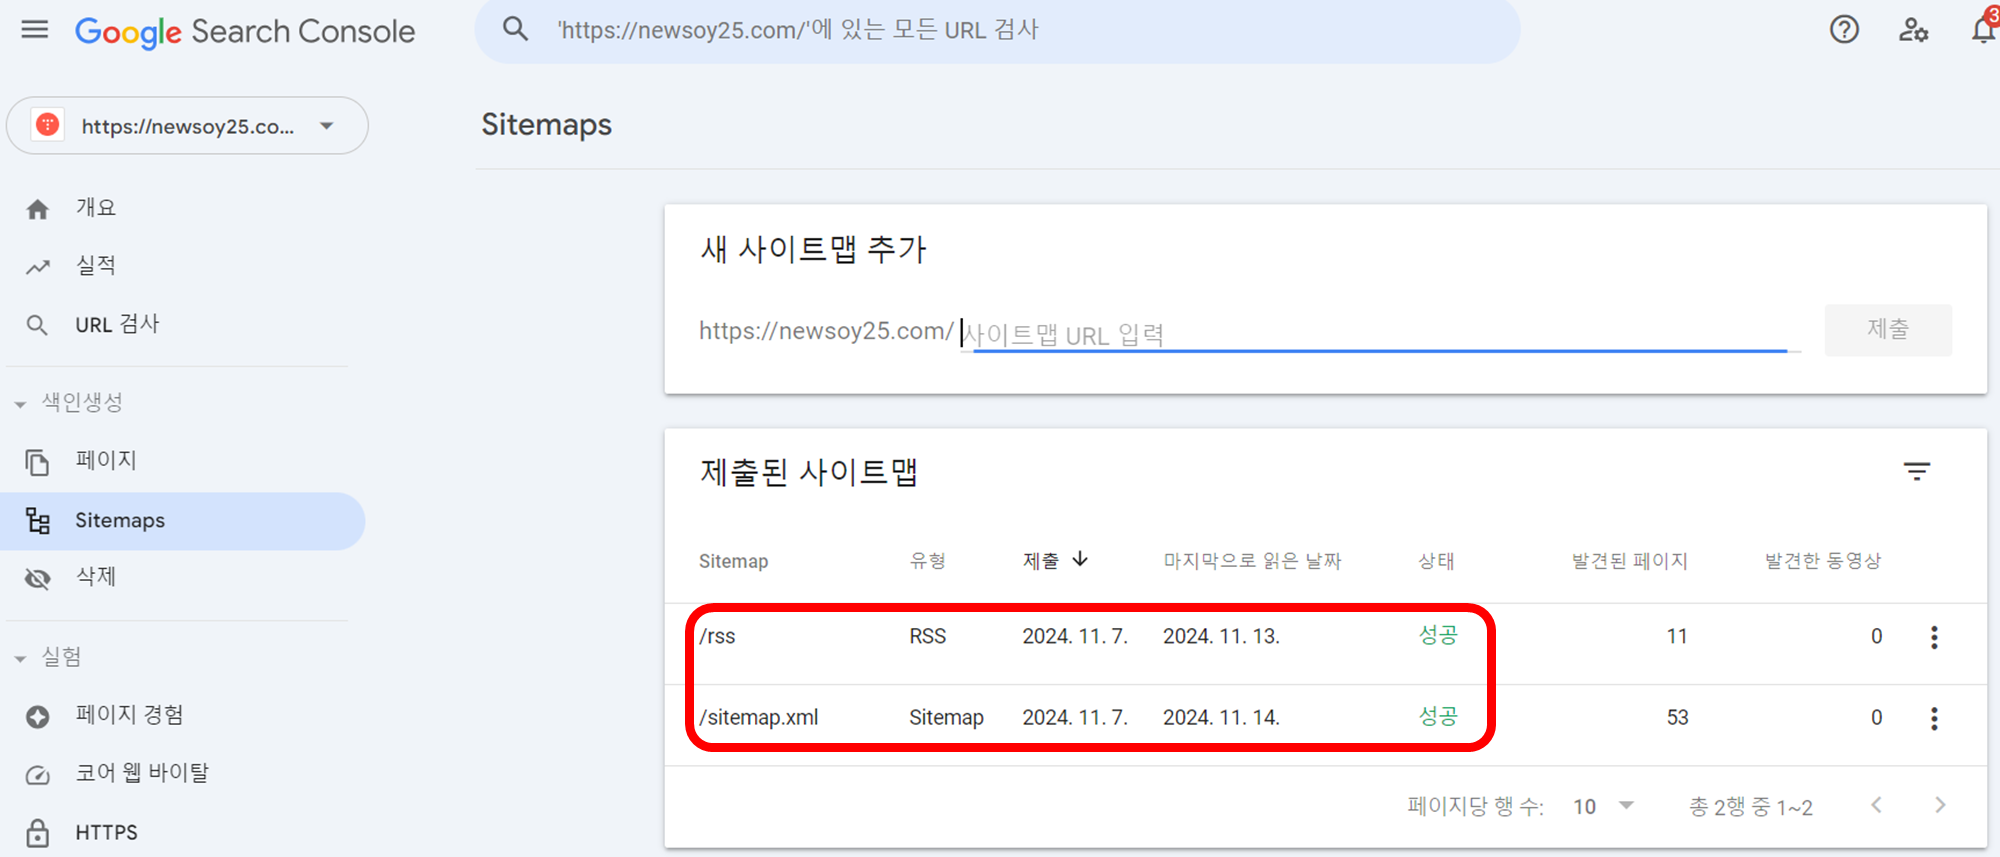This screenshot has height=857, width=2000.
Task: Open more options for the /rss row
Action: (x=1934, y=637)
